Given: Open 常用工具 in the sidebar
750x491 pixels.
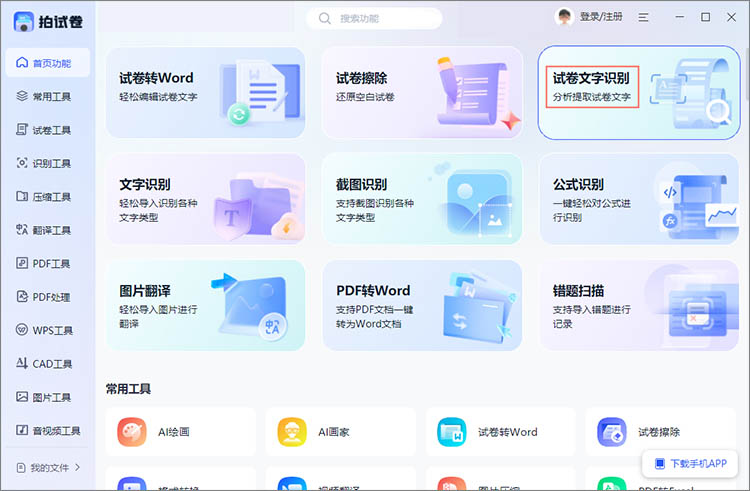Looking at the screenshot, I should coord(47,96).
